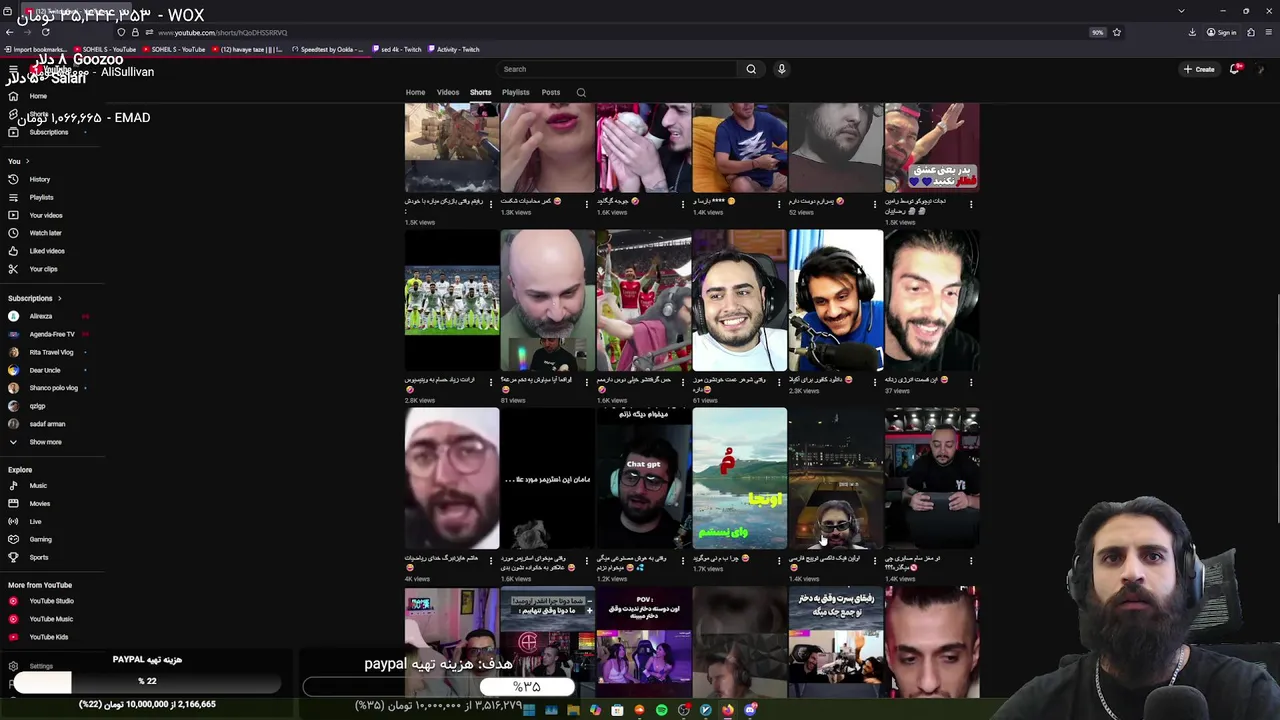Select the channel Shorts tab
This screenshot has width=1280, height=720.
point(481,92)
